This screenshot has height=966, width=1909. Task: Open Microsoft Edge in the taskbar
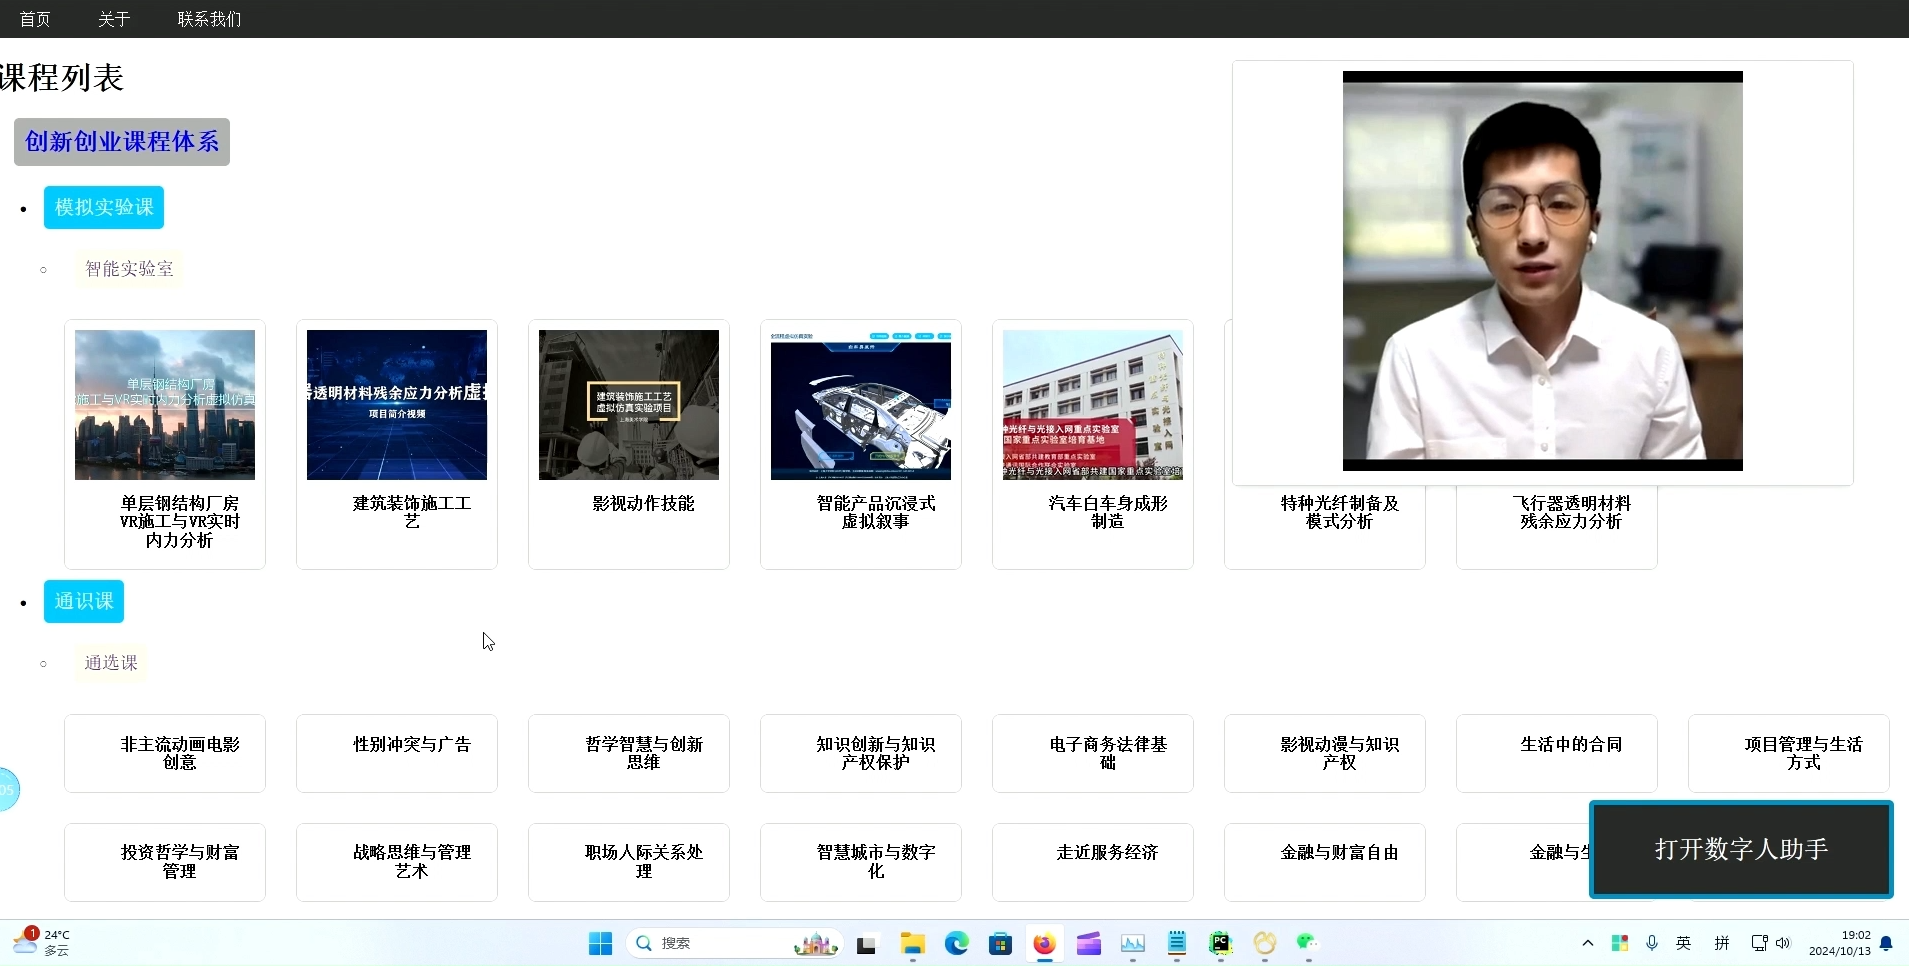956,943
